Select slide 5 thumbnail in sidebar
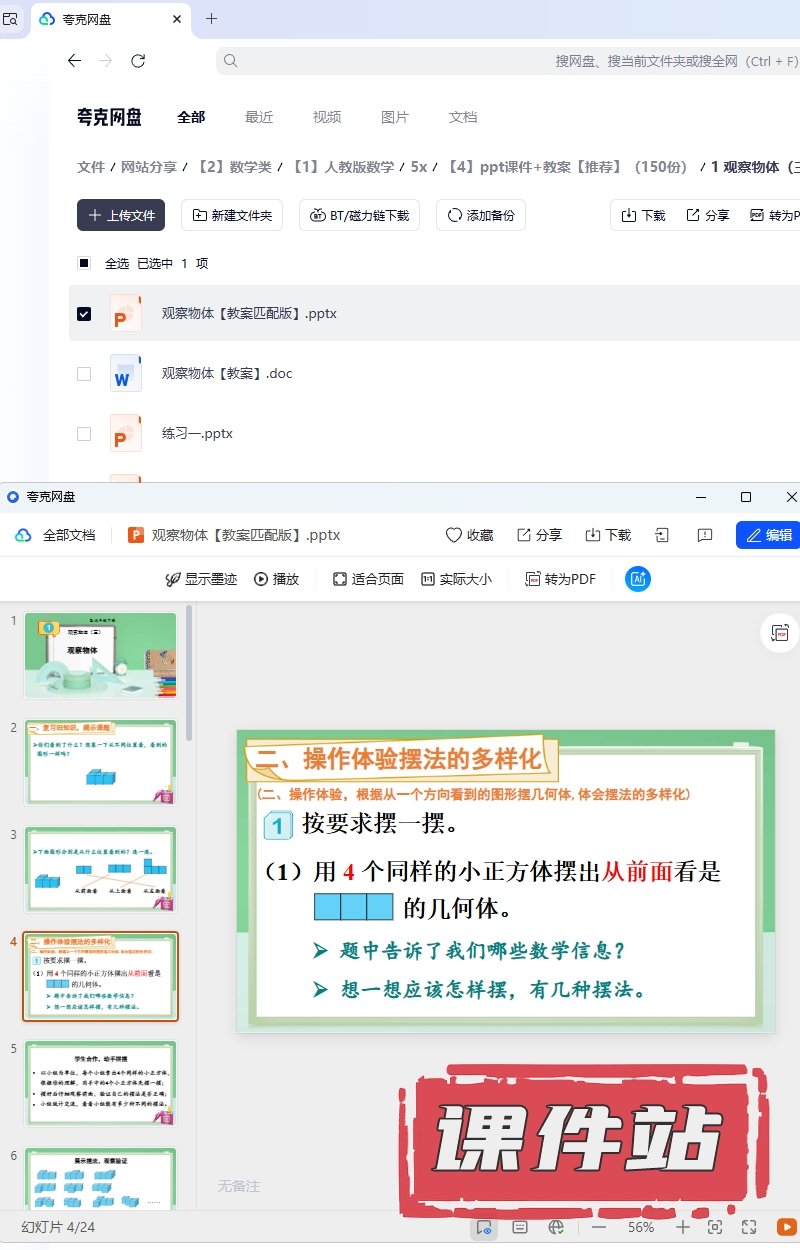The image size is (800, 1250). coord(101,1084)
